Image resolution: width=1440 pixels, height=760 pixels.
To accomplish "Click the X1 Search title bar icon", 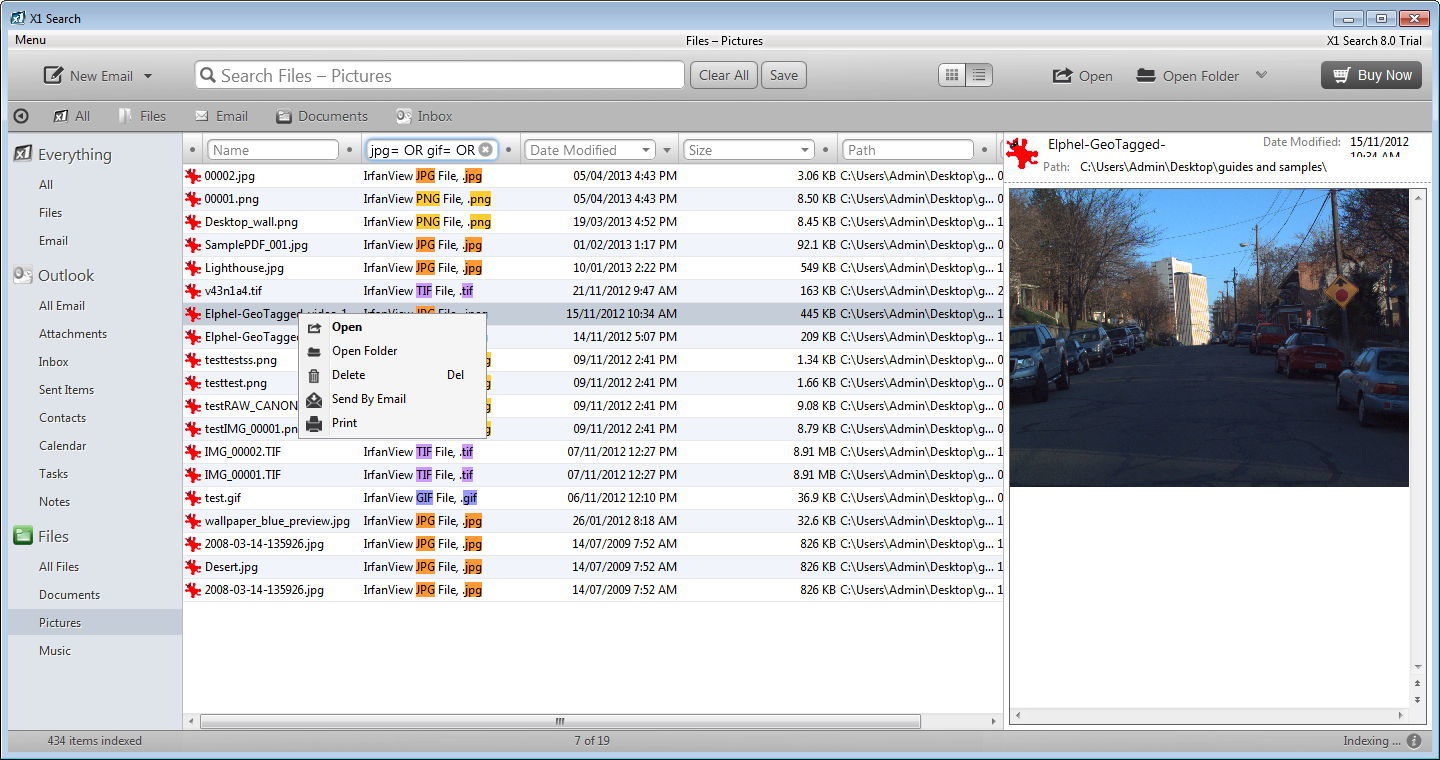I will (x=17, y=18).
